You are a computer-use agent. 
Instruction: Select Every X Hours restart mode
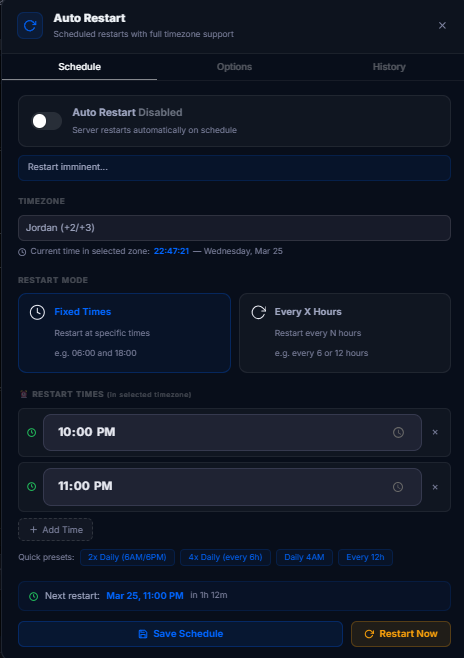345,333
